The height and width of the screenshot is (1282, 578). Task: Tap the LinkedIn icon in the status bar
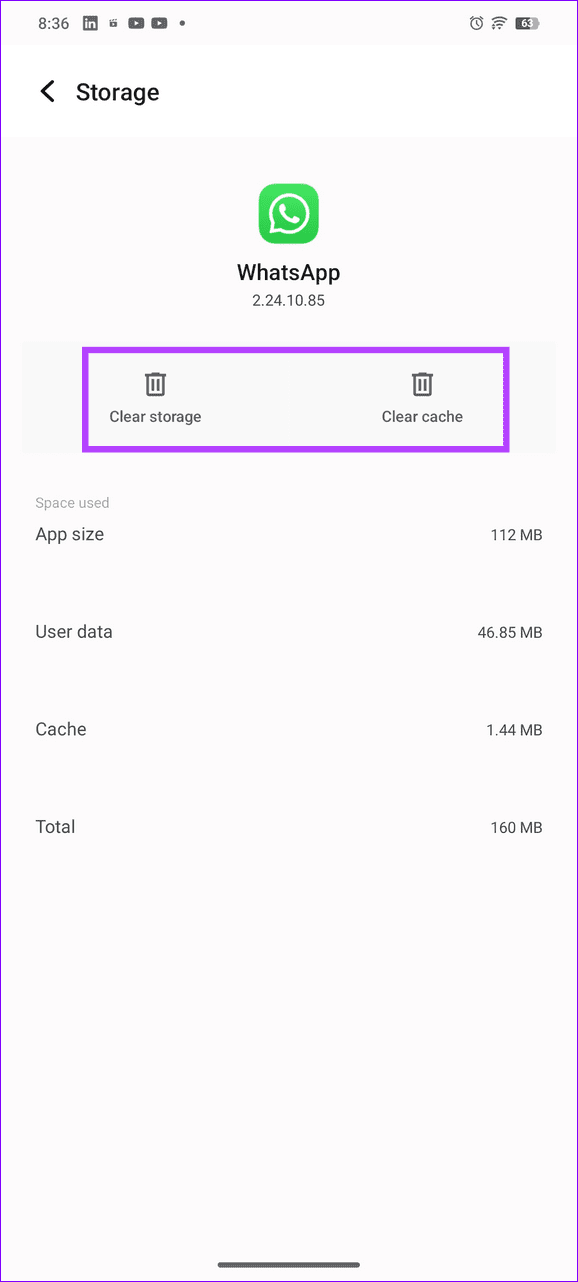[x=90, y=23]
